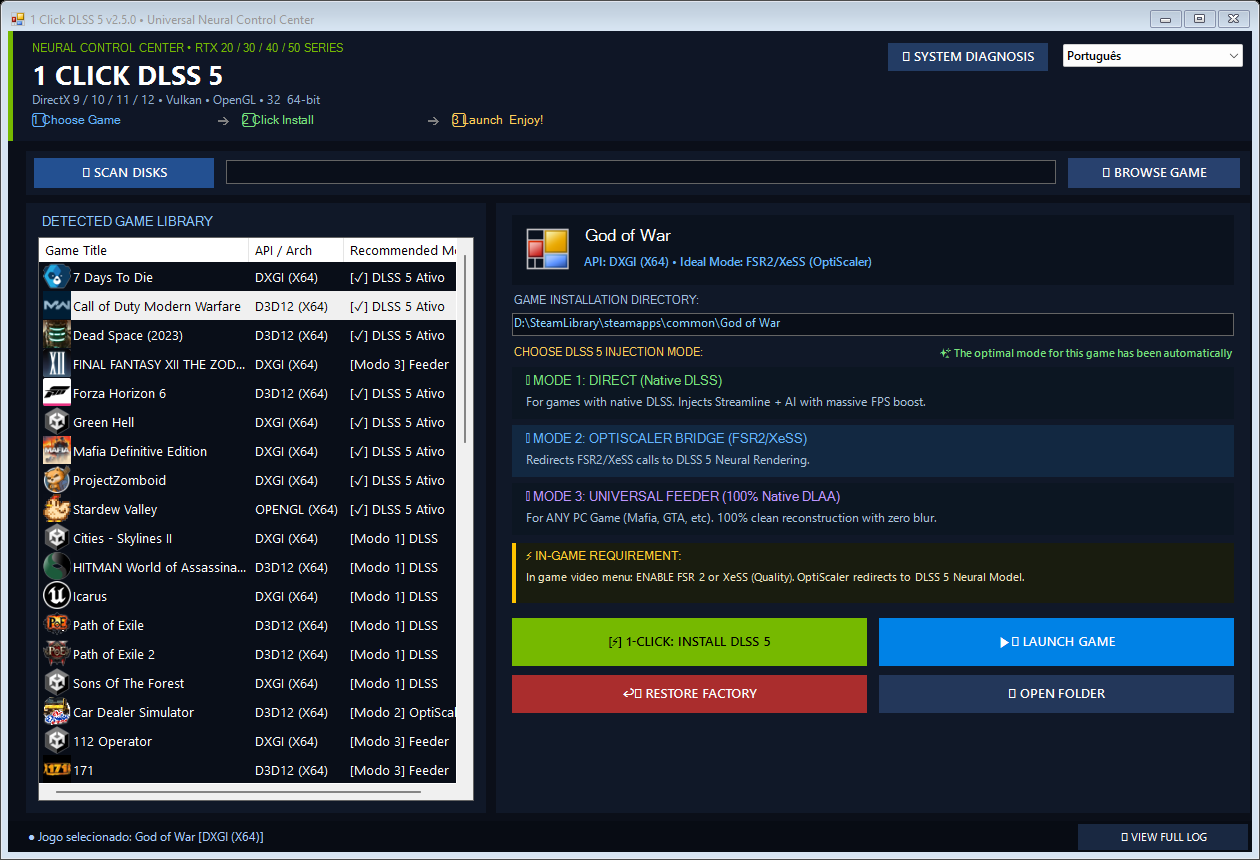The image size is (1260, 860).
Task: Click the Cities - Skylines II icon
Action: [x=56, y=538]
